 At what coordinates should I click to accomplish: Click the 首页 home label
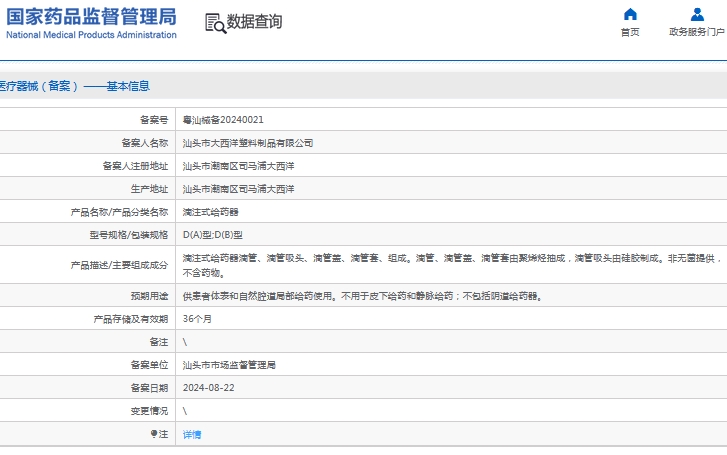pyautogui.click(x=630, y=32)
